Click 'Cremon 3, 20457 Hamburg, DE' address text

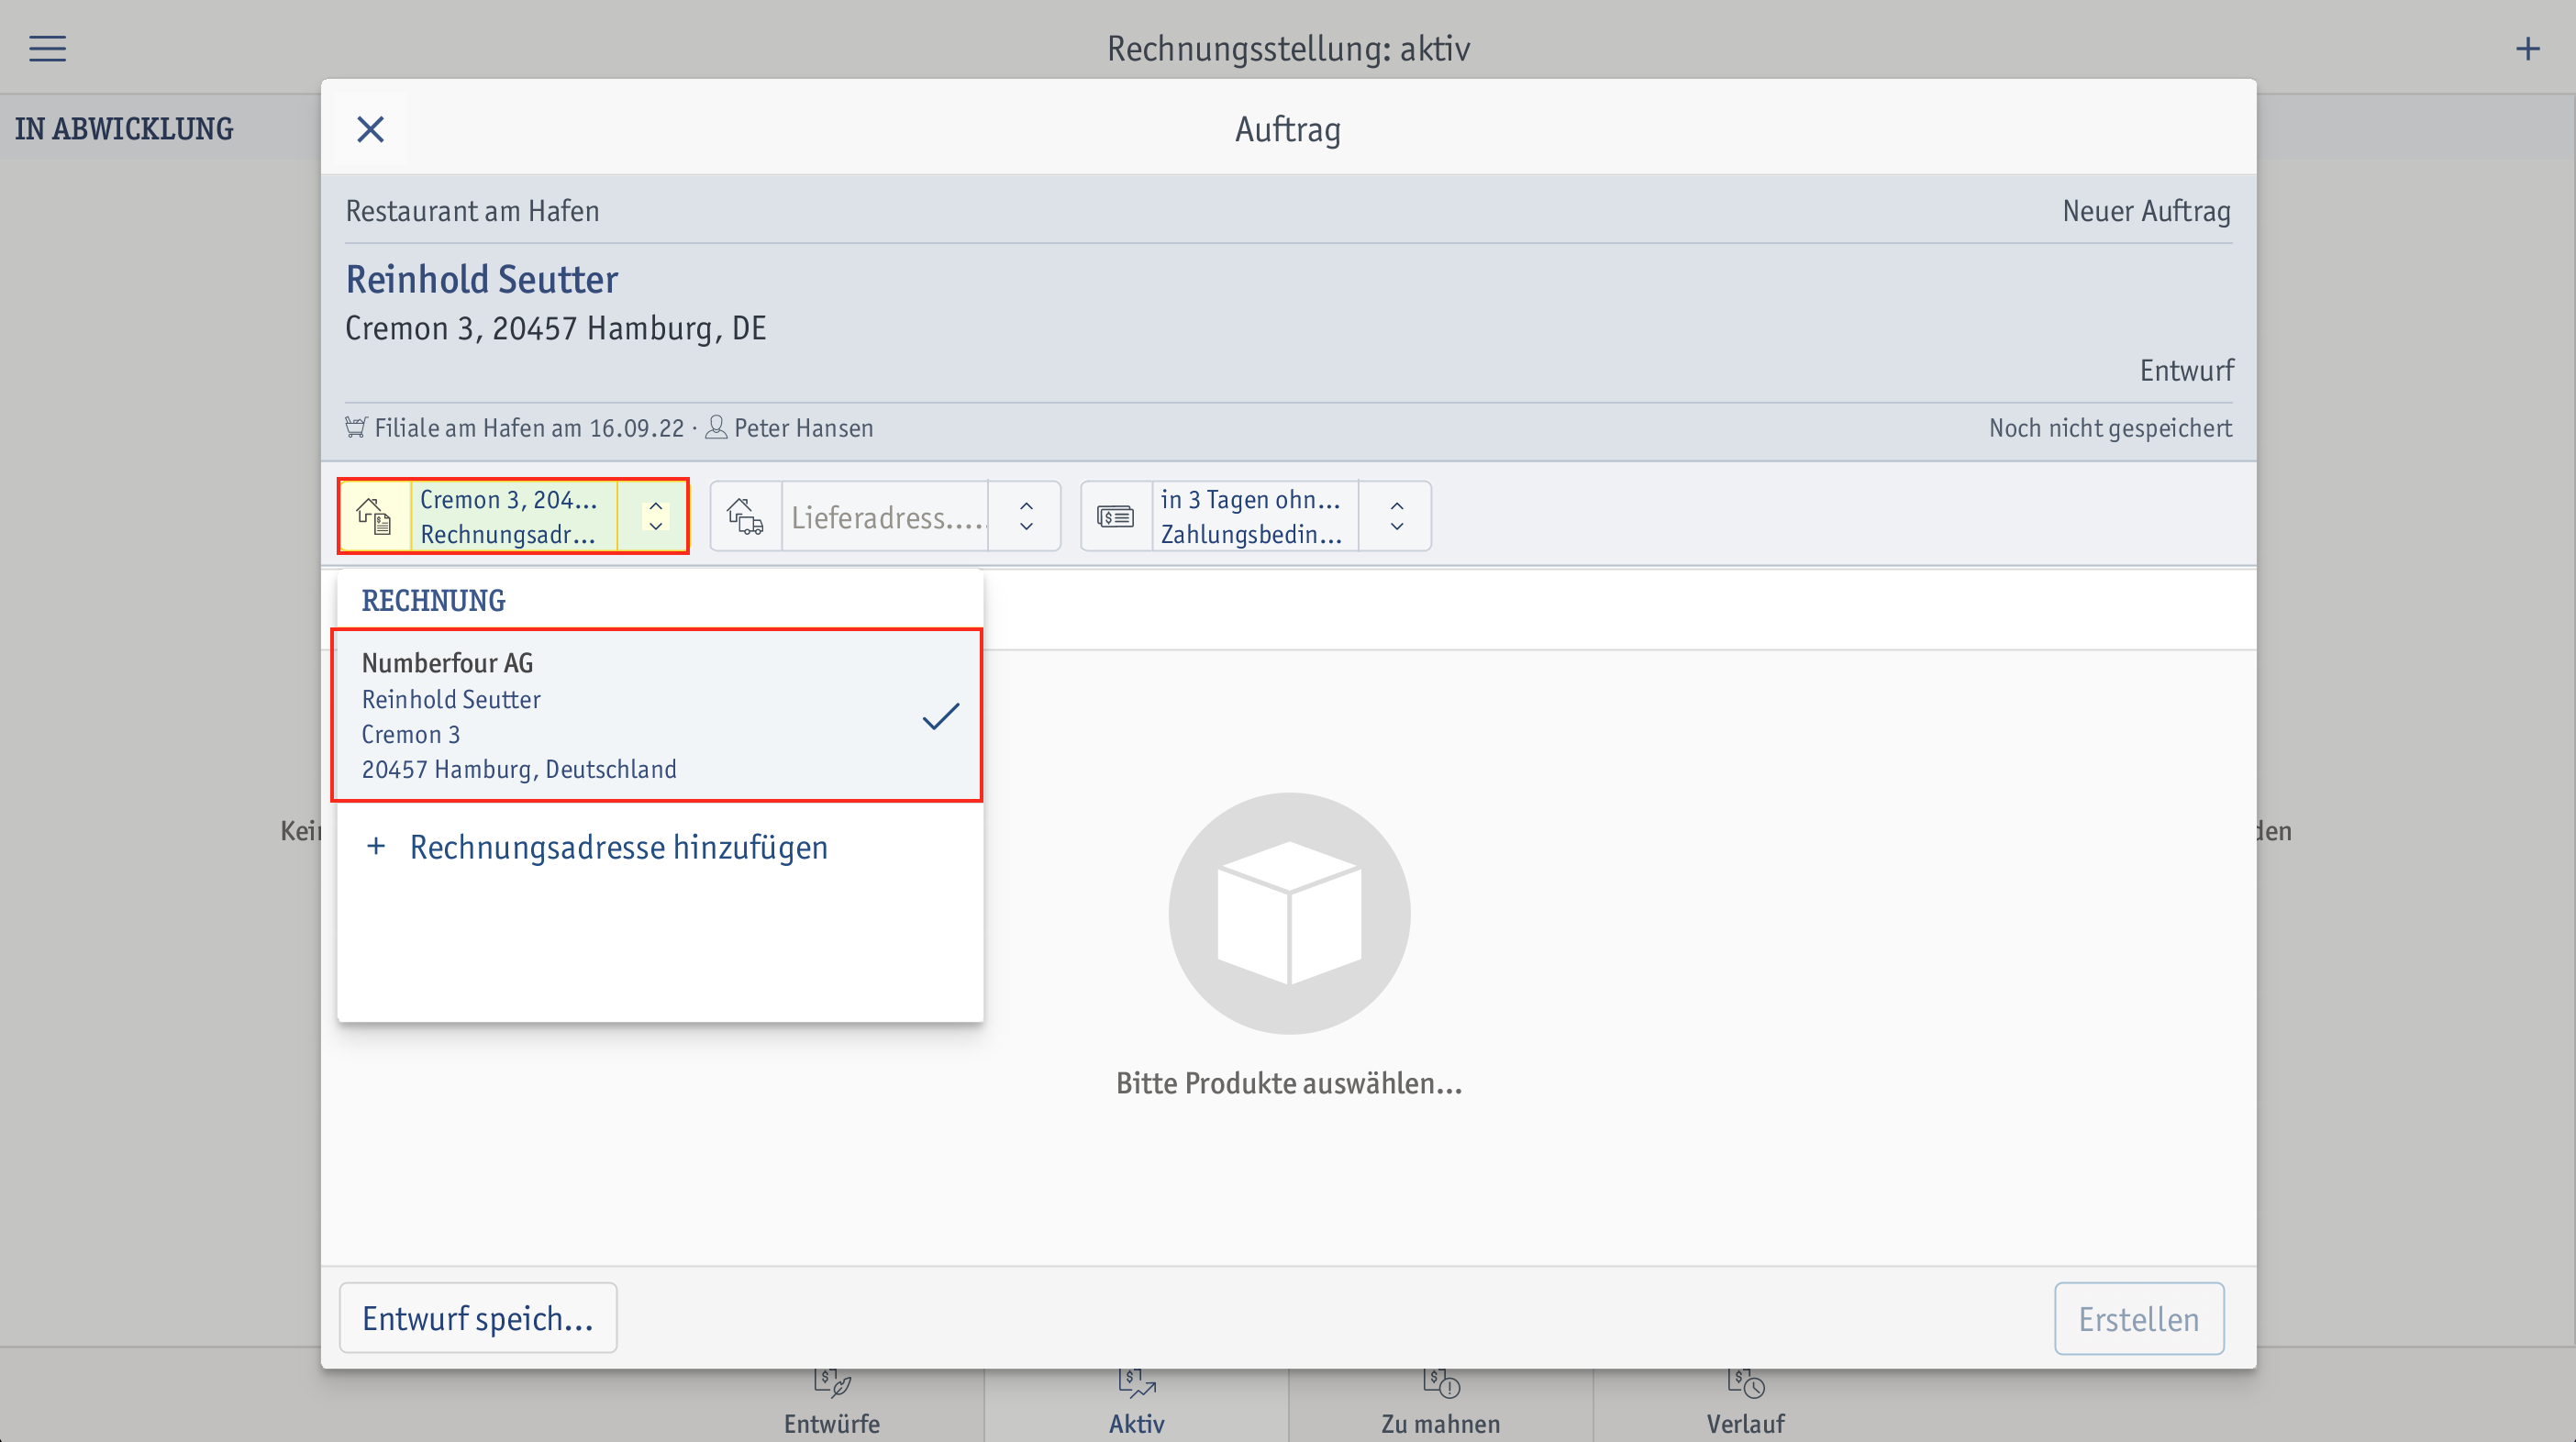[x=556, y=328]
